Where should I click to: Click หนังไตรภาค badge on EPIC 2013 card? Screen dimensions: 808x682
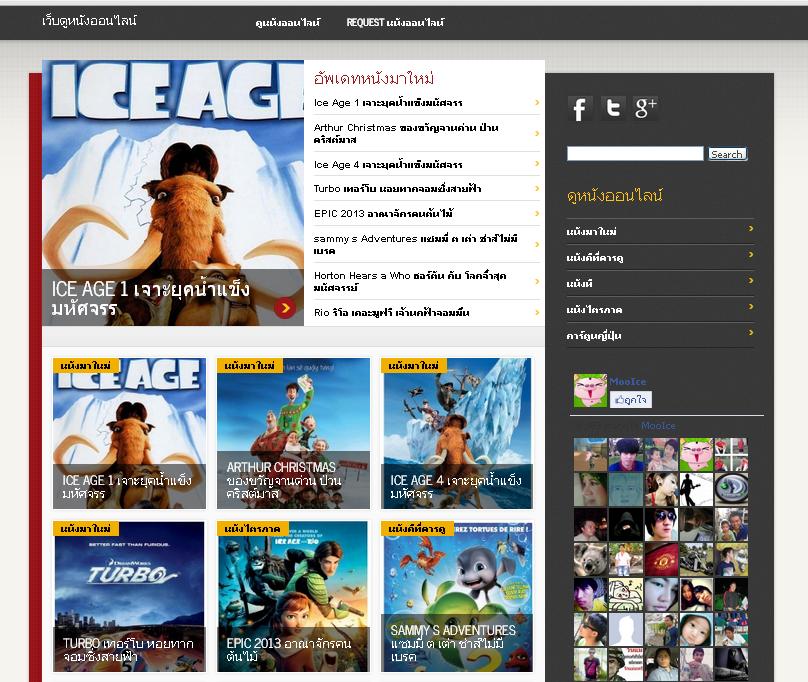coord(252,529)
